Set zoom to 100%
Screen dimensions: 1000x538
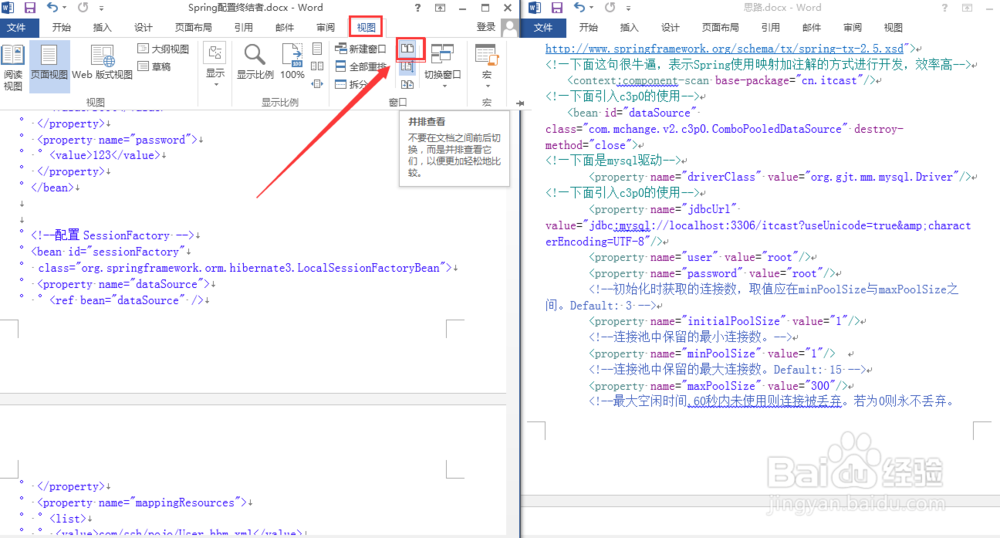click(x=293, y=62)
